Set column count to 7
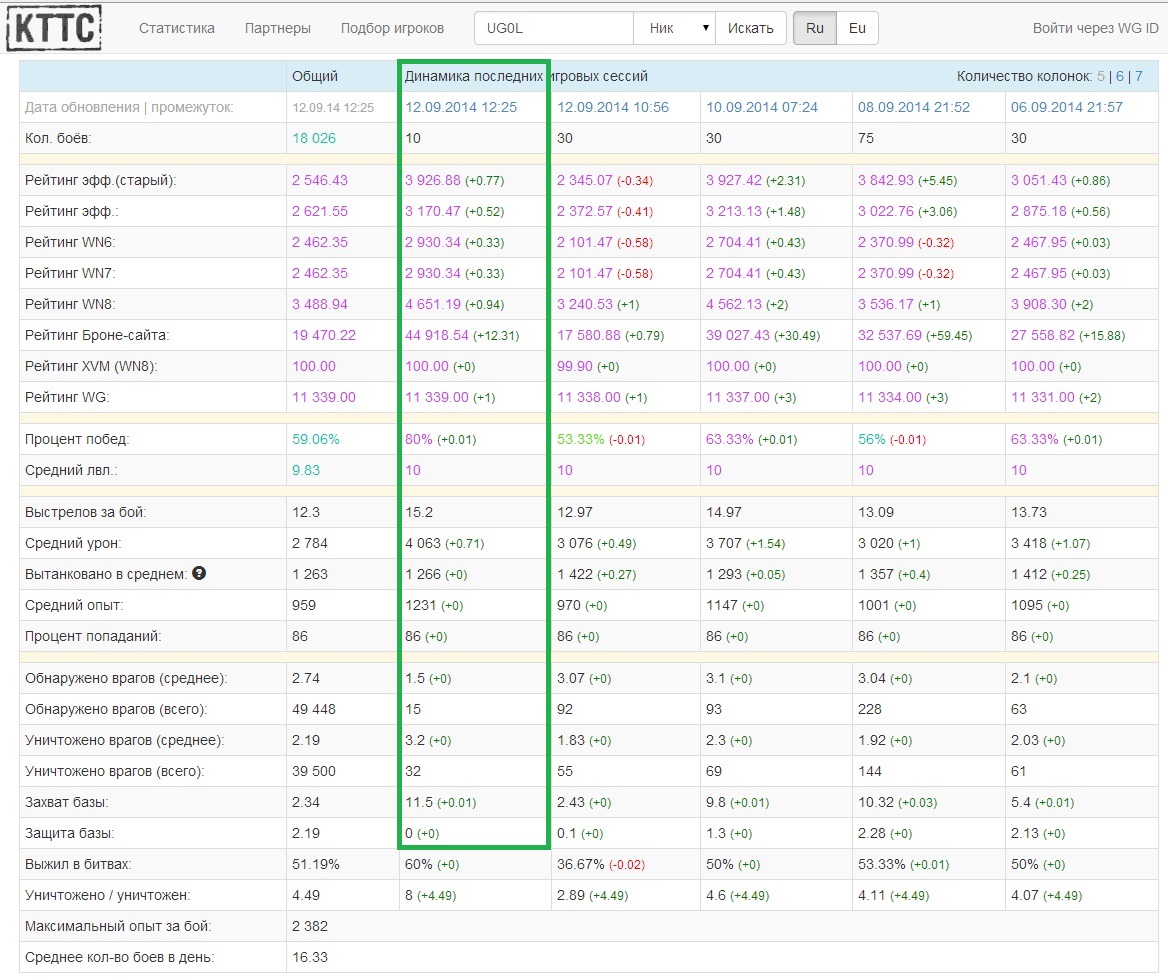The image size is (1168, 979). pos(1138,76)
